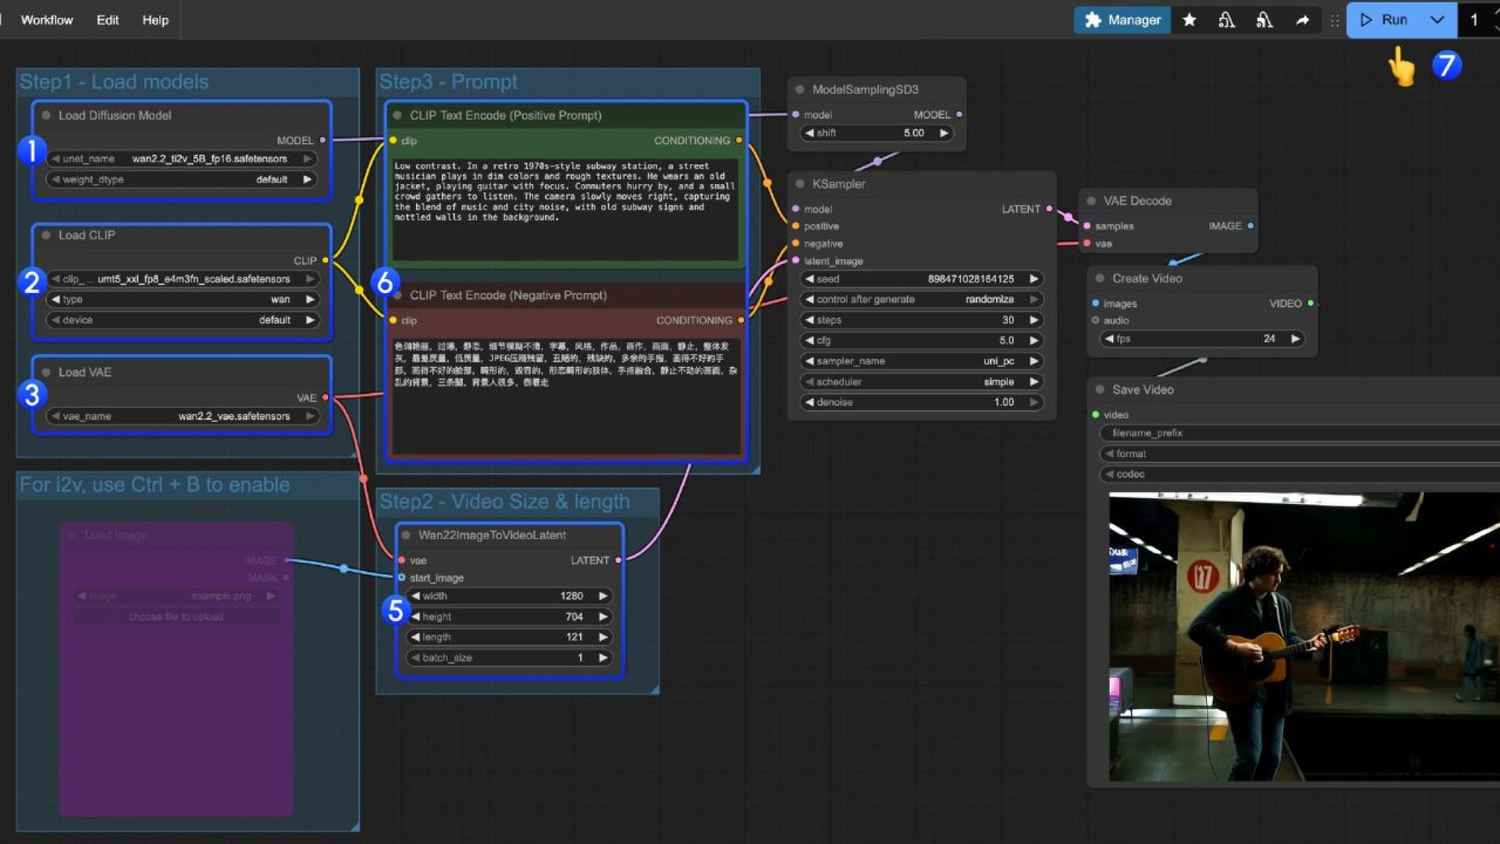Viewport: 1500px width, 844px height.
Task: Open the Edit menu
Action: tap(108, 20)
